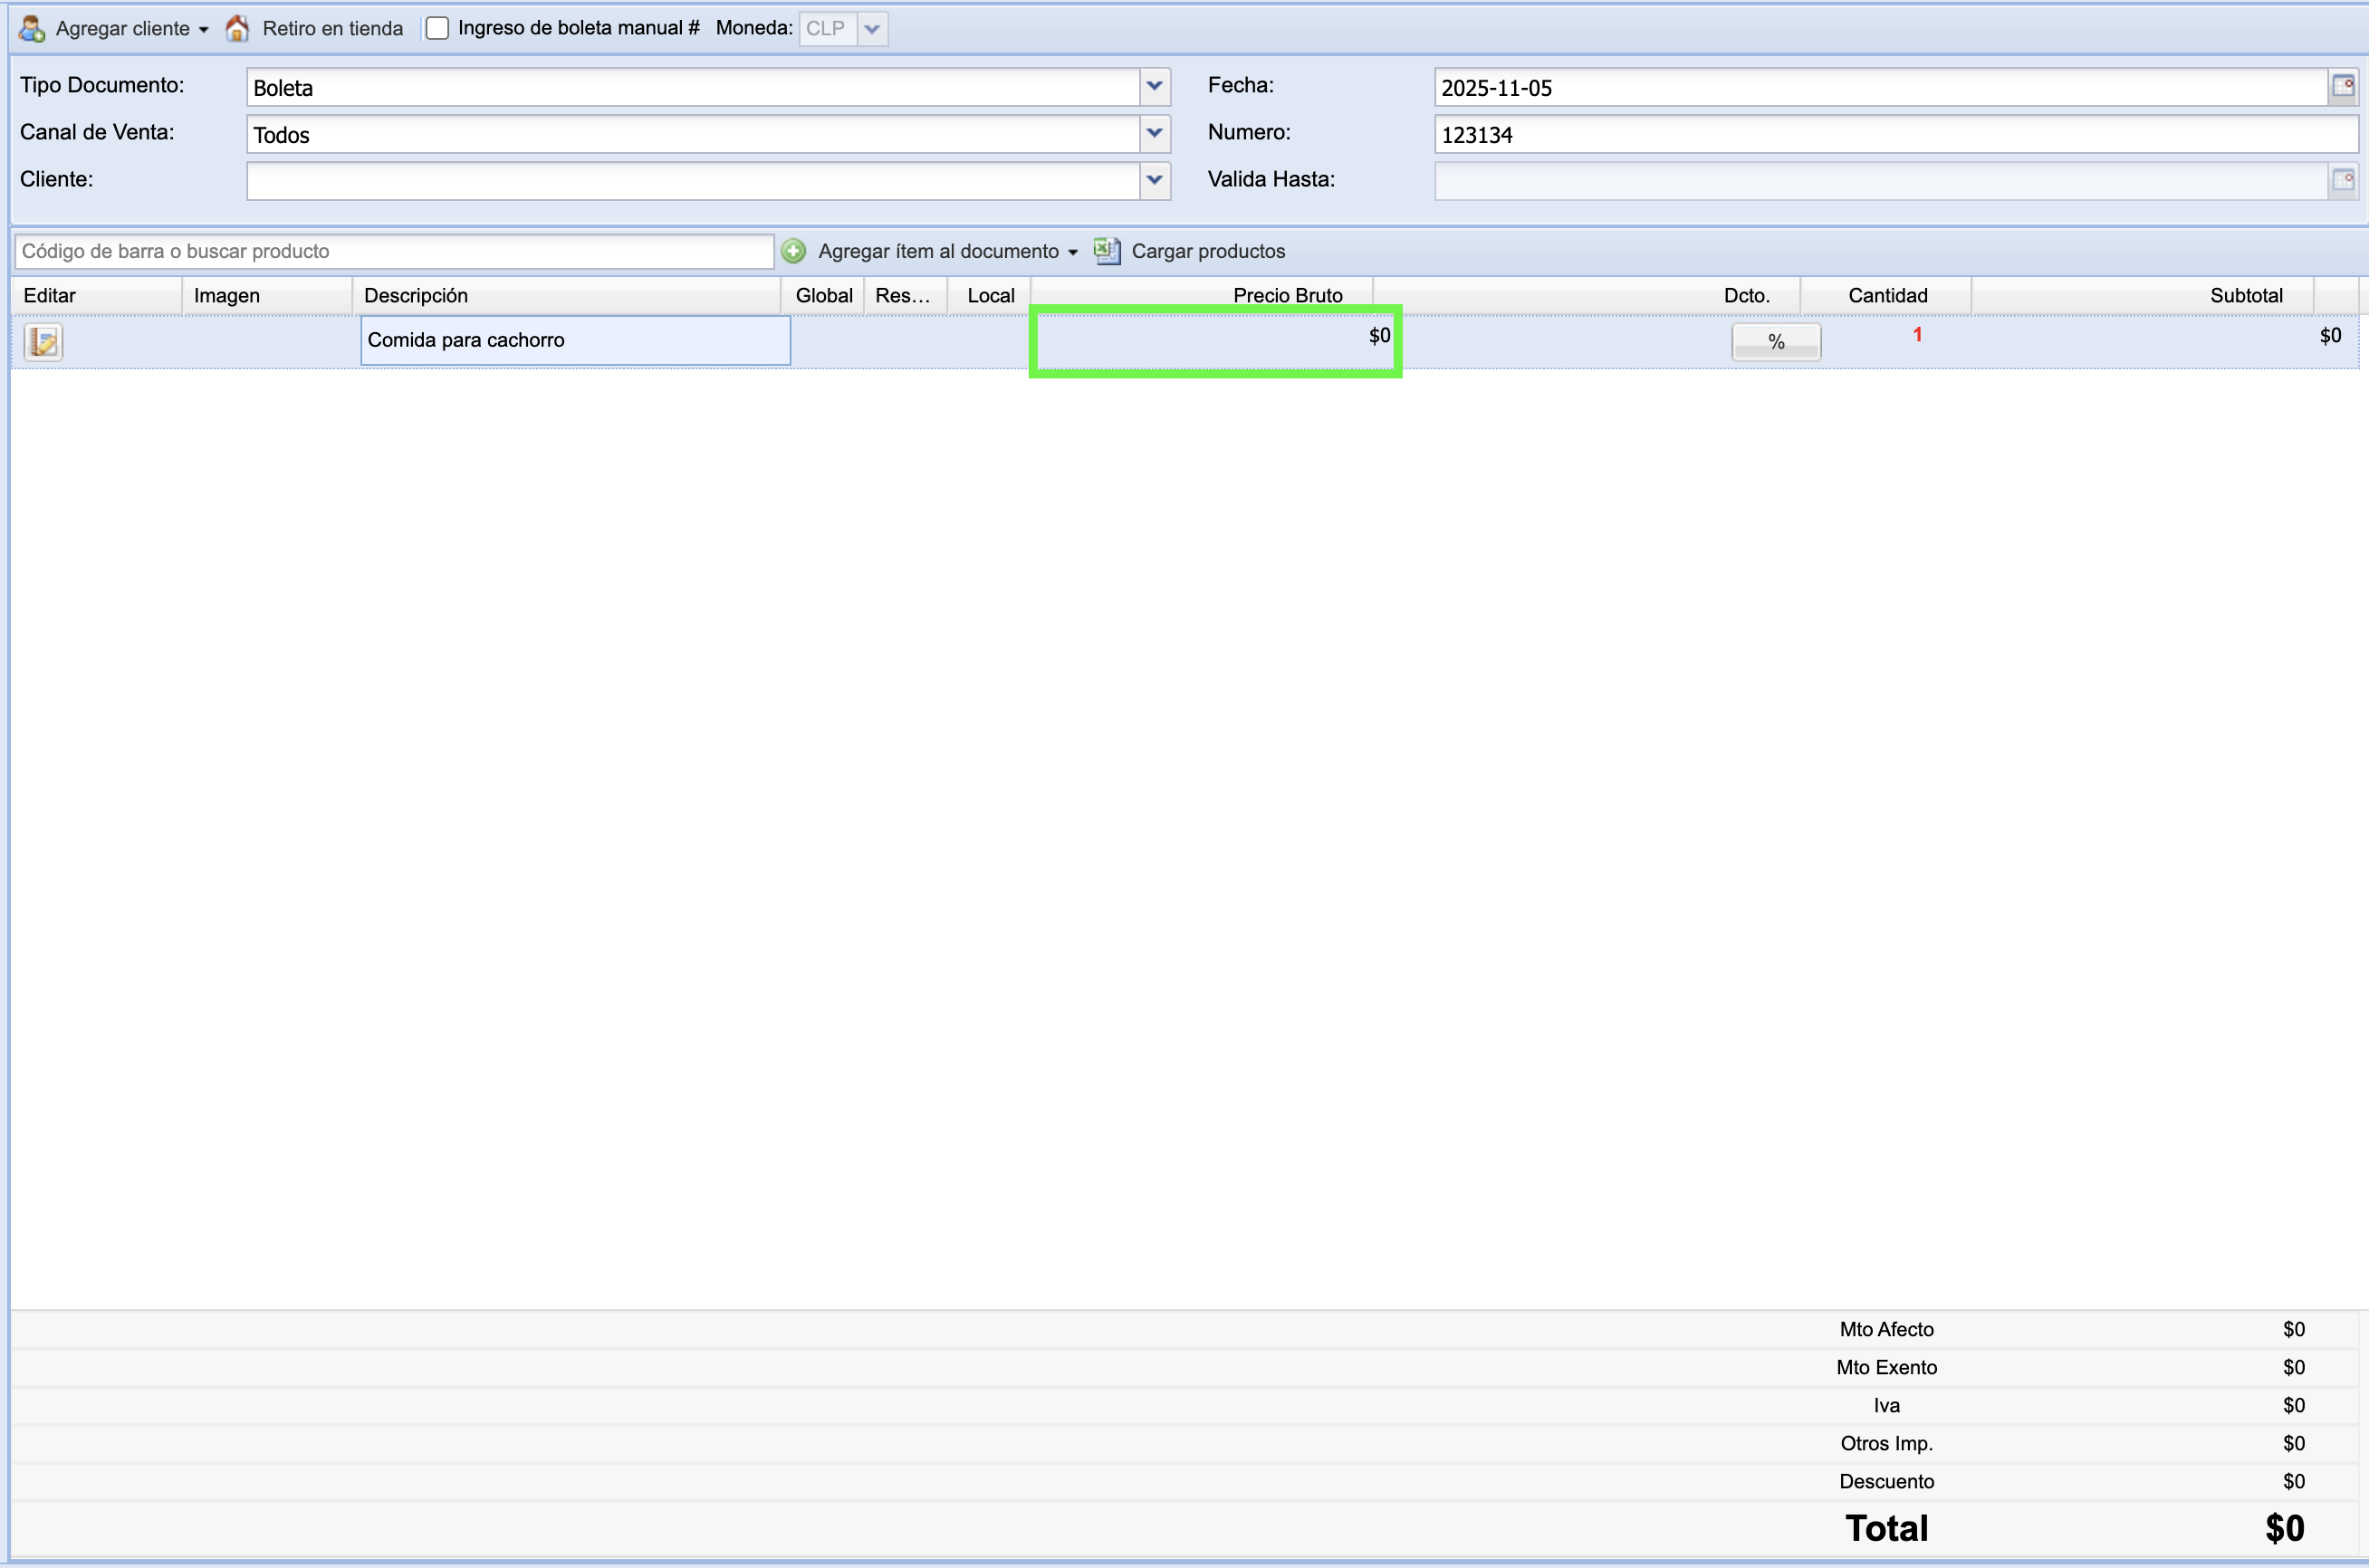
Task: Enable Ingreso de boleta manual checkbox
Action: [437, 28]
